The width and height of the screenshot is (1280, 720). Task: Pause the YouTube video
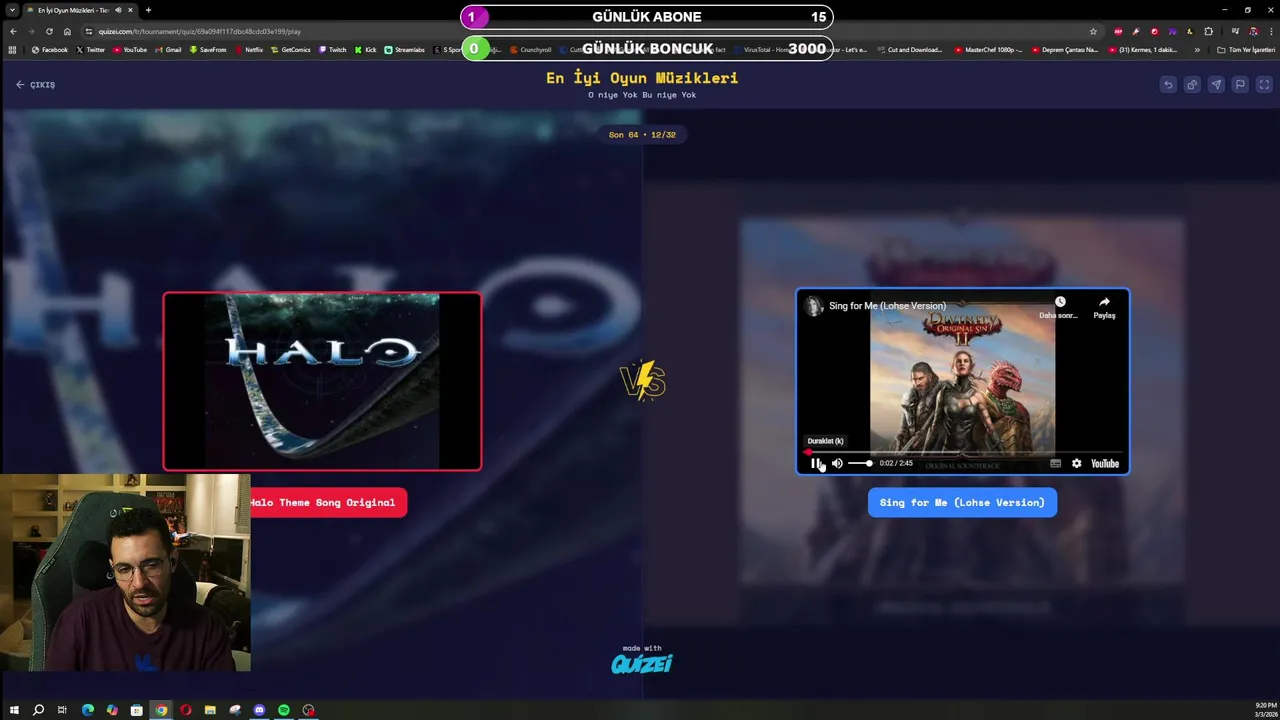pos(815,463)
